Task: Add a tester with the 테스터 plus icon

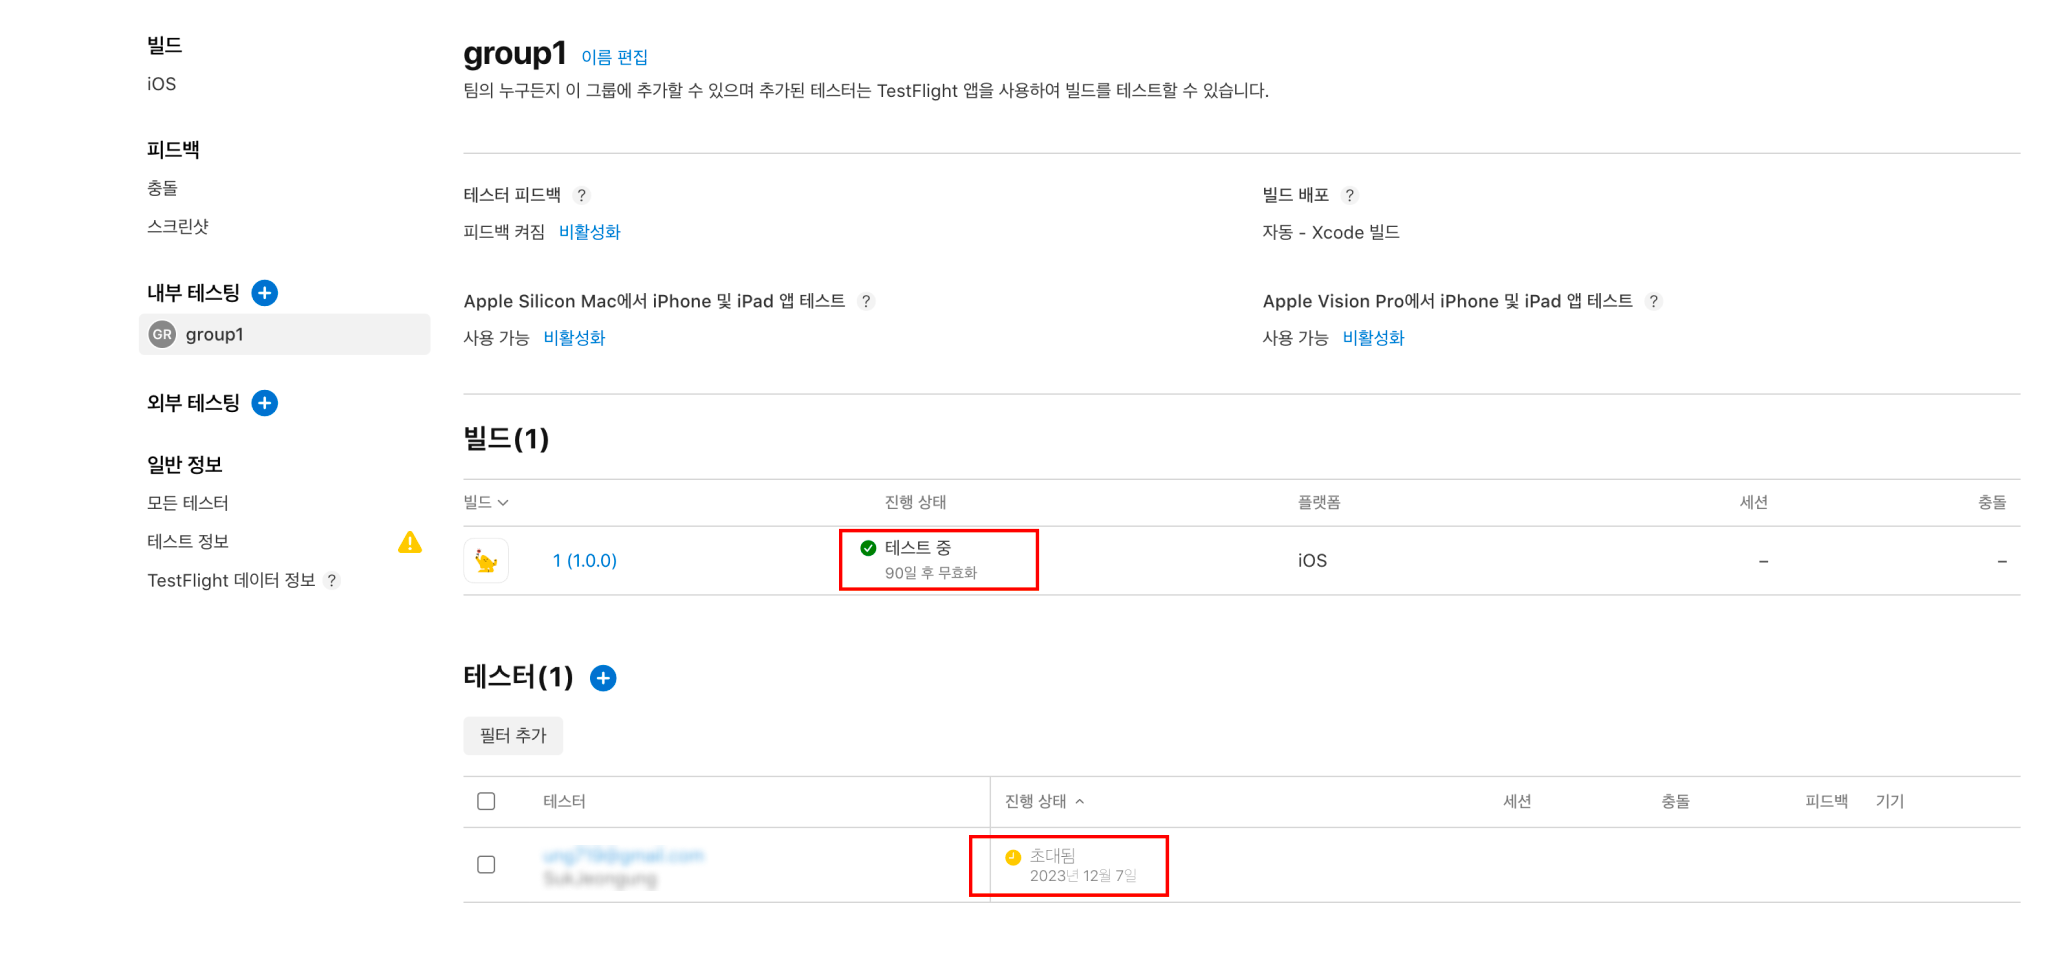Action: [603, 679]
